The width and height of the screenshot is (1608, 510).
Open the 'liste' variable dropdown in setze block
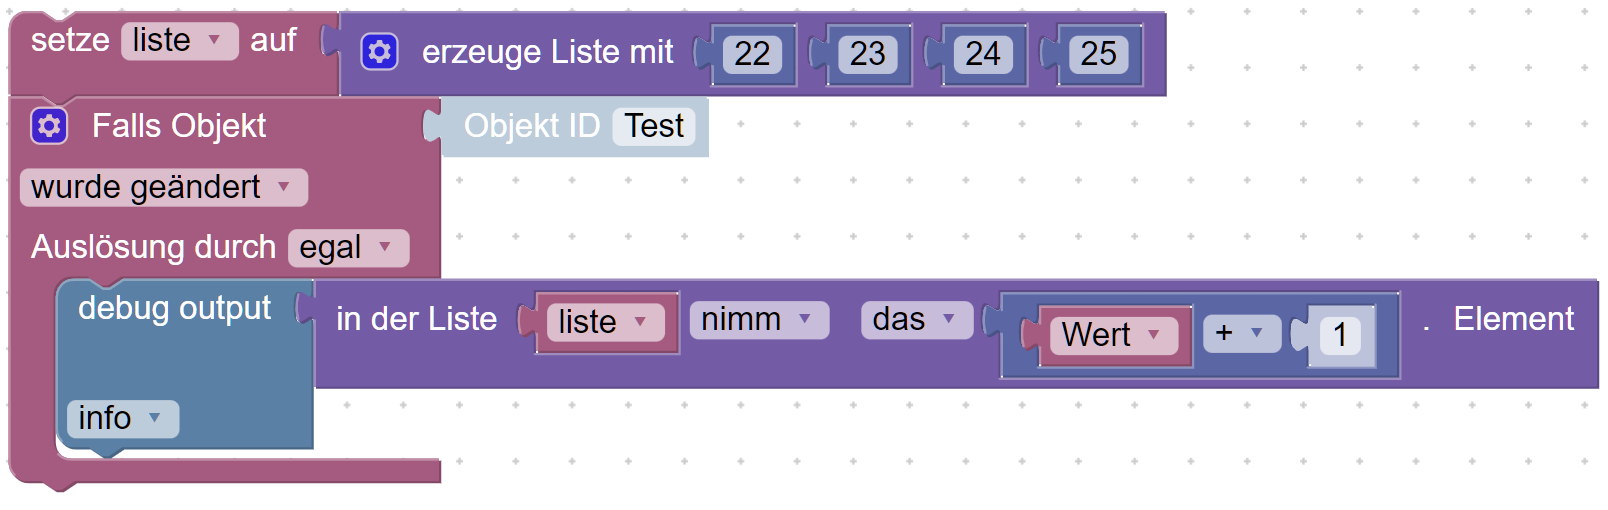[x=180, y=41]
